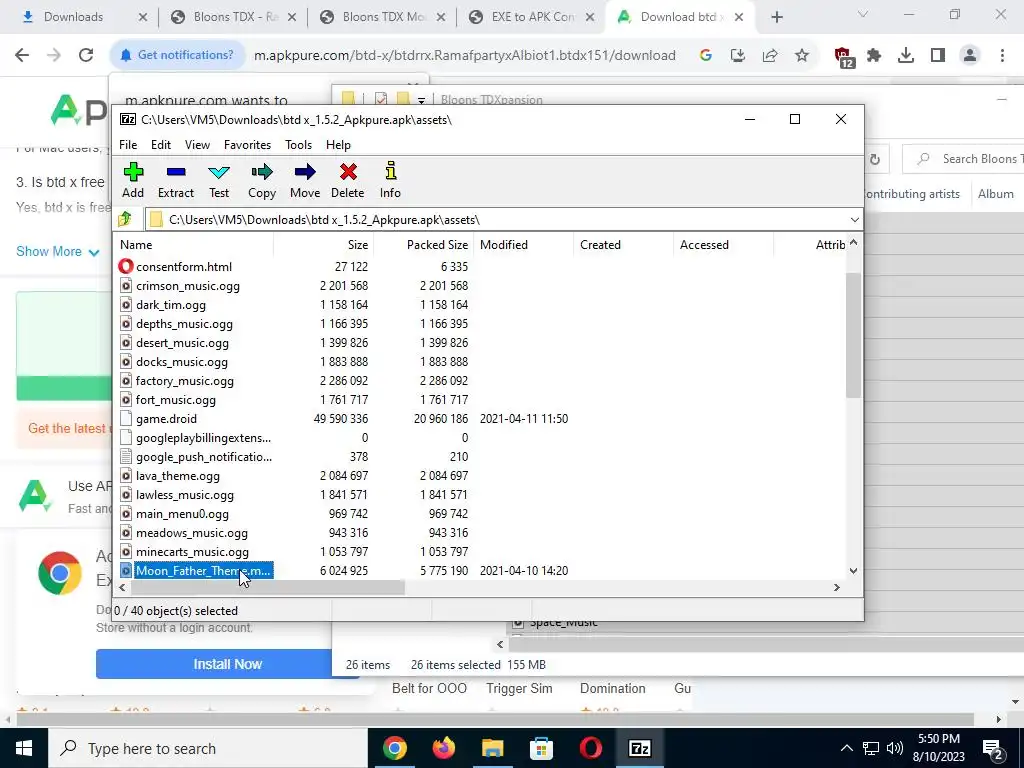The image size is (1024, 768).
Task: Click the Install Now button
Action: point(227,664)
